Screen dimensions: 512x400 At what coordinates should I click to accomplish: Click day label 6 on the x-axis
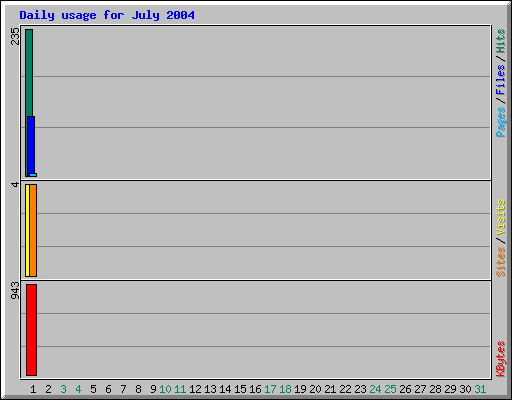108,389
